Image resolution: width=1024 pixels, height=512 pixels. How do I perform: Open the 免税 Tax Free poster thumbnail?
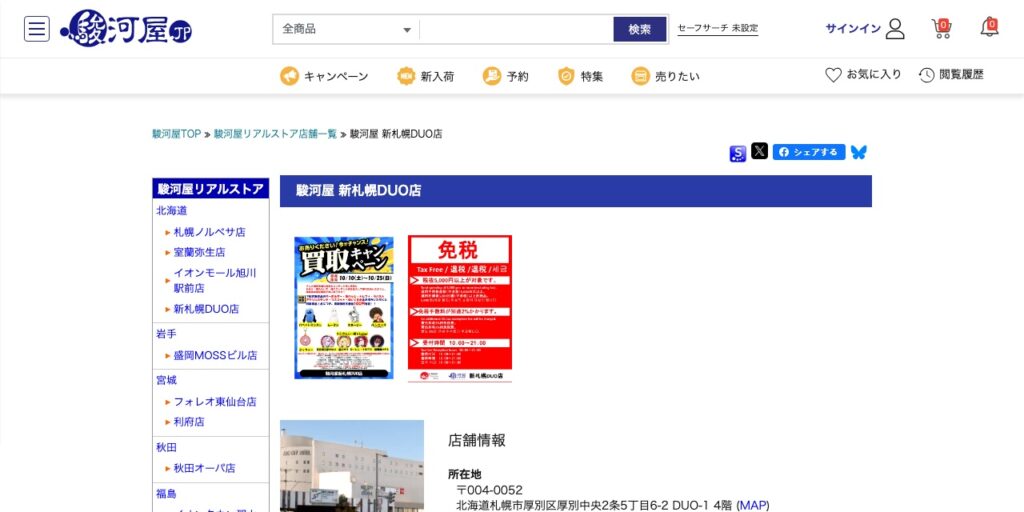tap(460, 309)
